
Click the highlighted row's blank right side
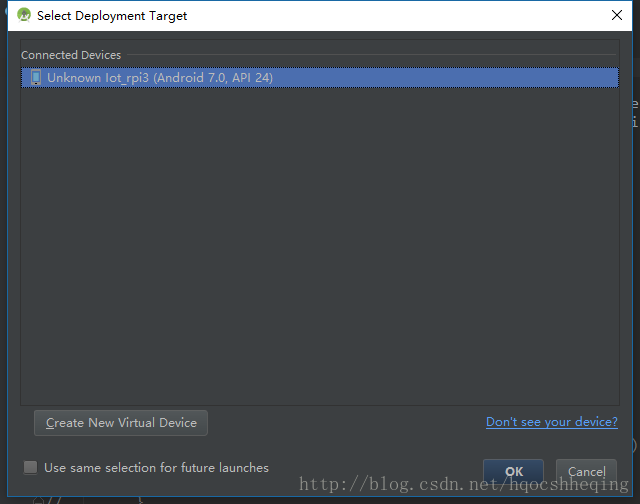pyautogui.click(x=445, y=78)
